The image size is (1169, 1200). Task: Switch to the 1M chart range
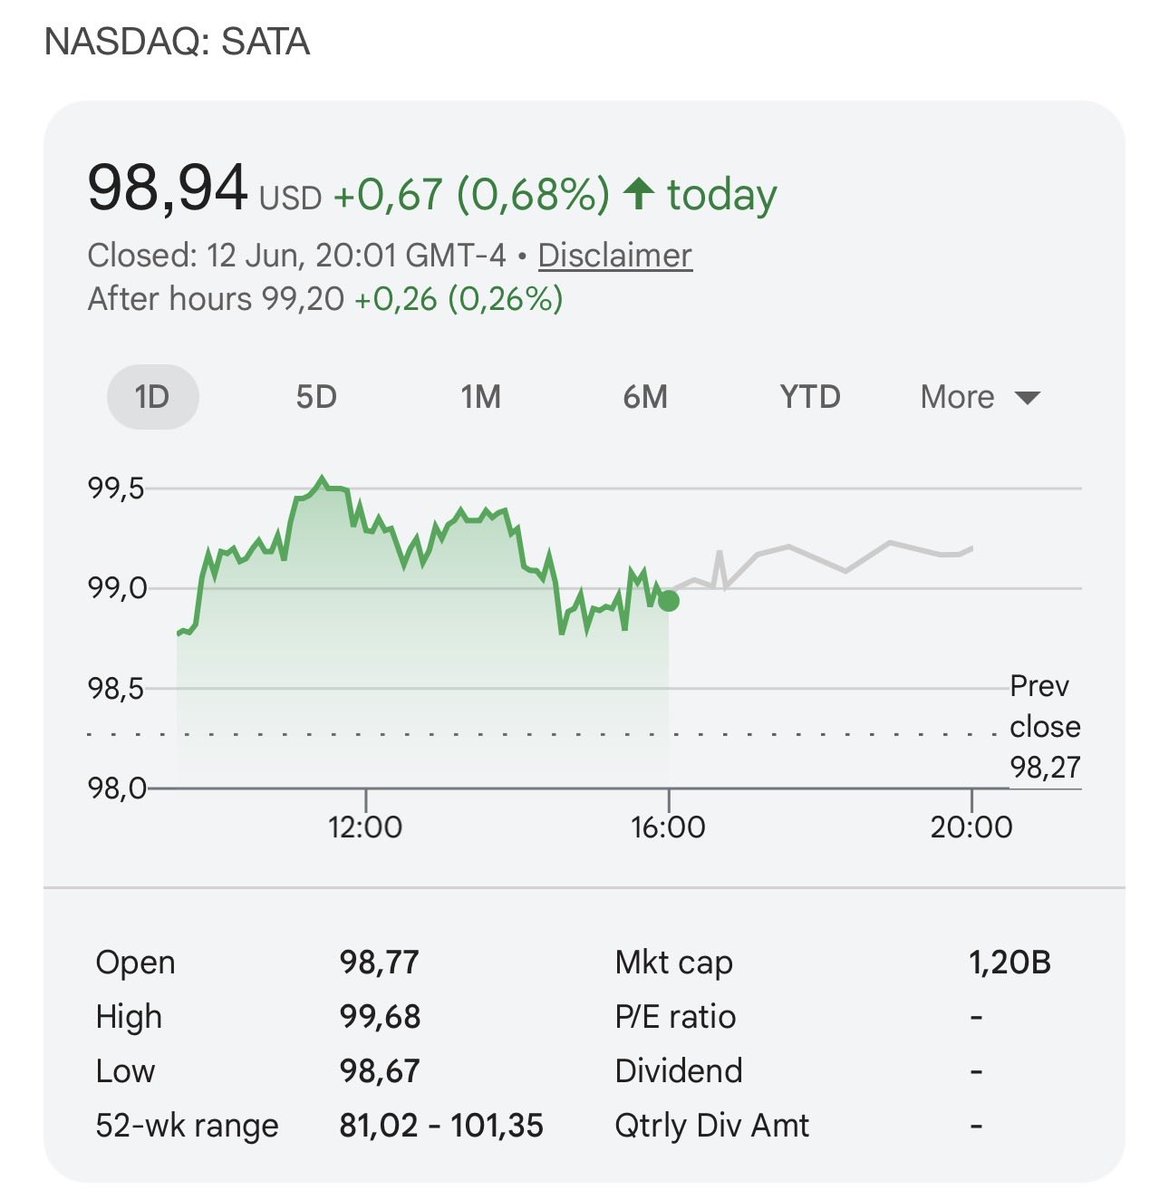pyautogui.click(x=480, y=397)
